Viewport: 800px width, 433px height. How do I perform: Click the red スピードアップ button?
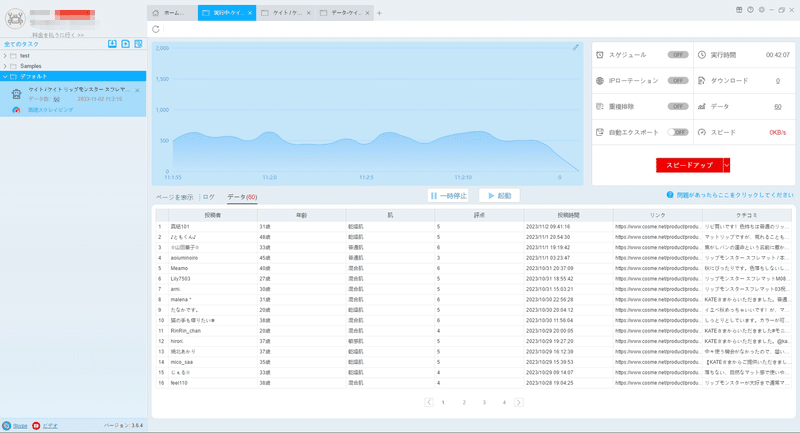pos(689,165)
